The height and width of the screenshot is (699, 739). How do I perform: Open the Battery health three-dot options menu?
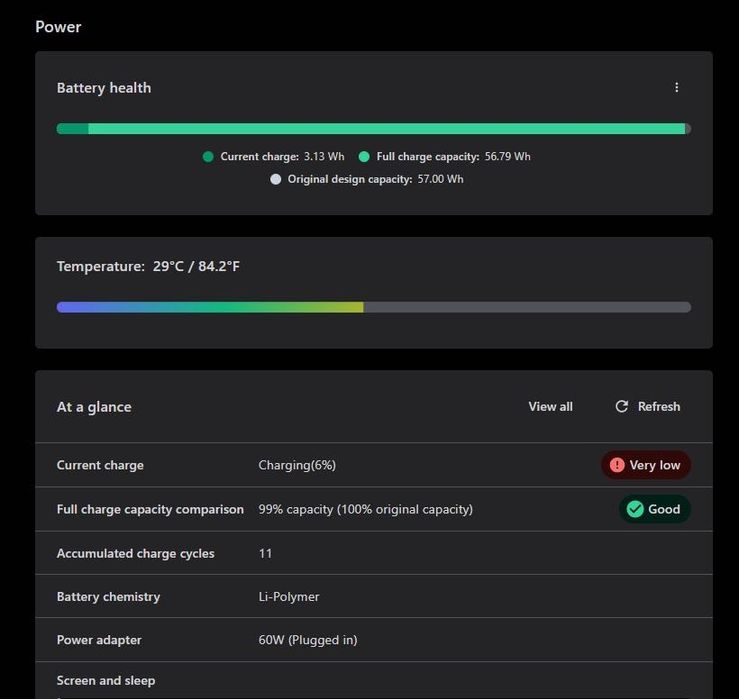677,87
